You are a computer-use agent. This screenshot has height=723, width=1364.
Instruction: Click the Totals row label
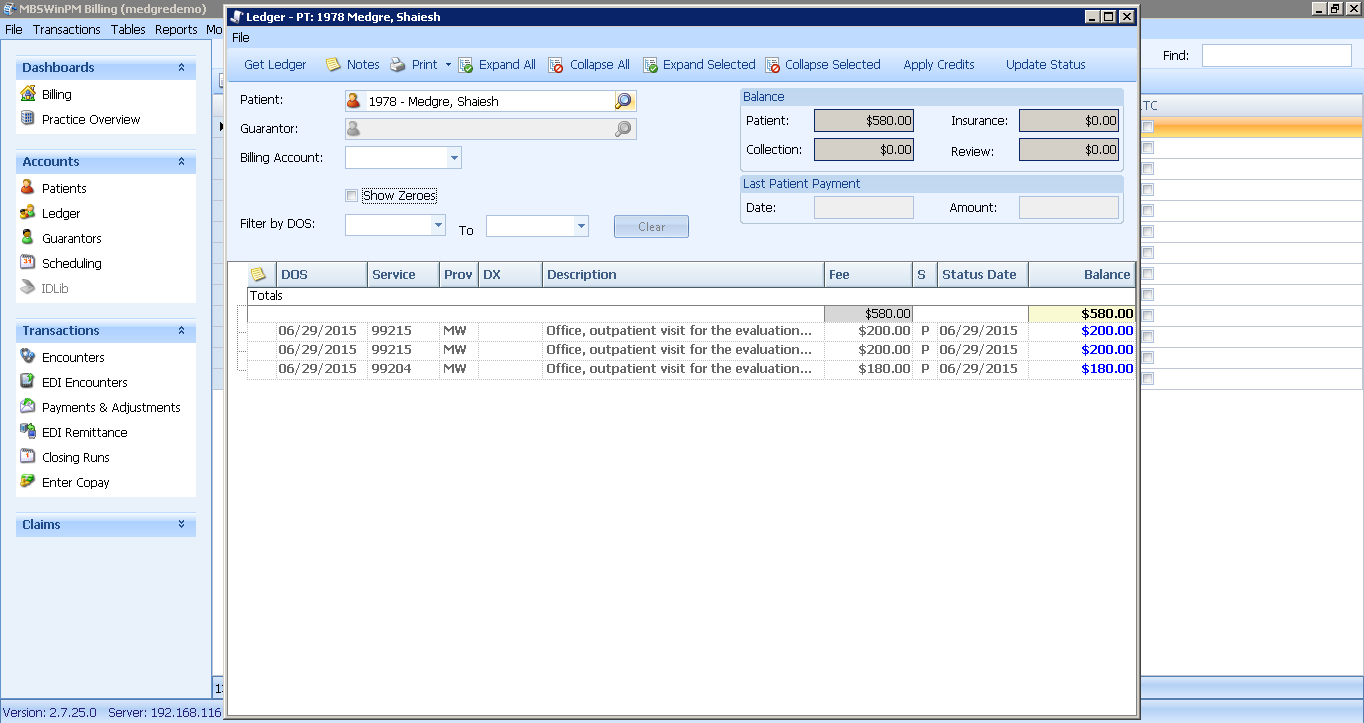click(x=266, y=296)
